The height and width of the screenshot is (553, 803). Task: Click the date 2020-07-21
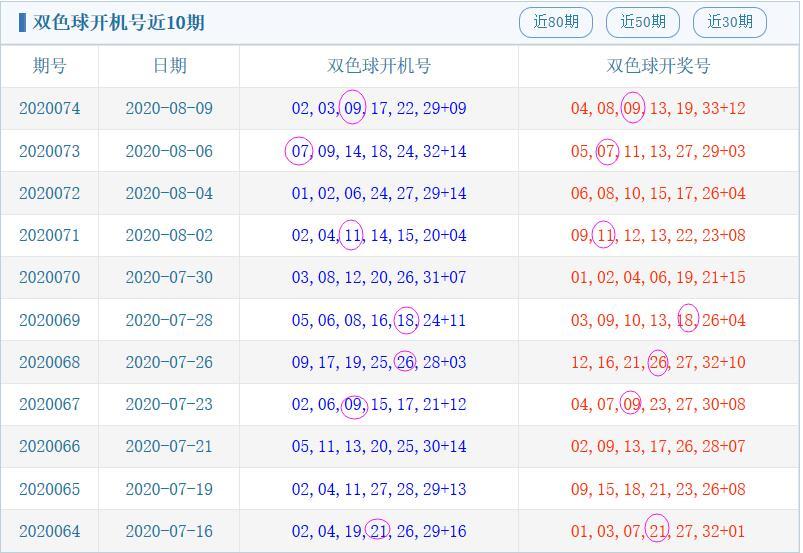click(169, 446)
